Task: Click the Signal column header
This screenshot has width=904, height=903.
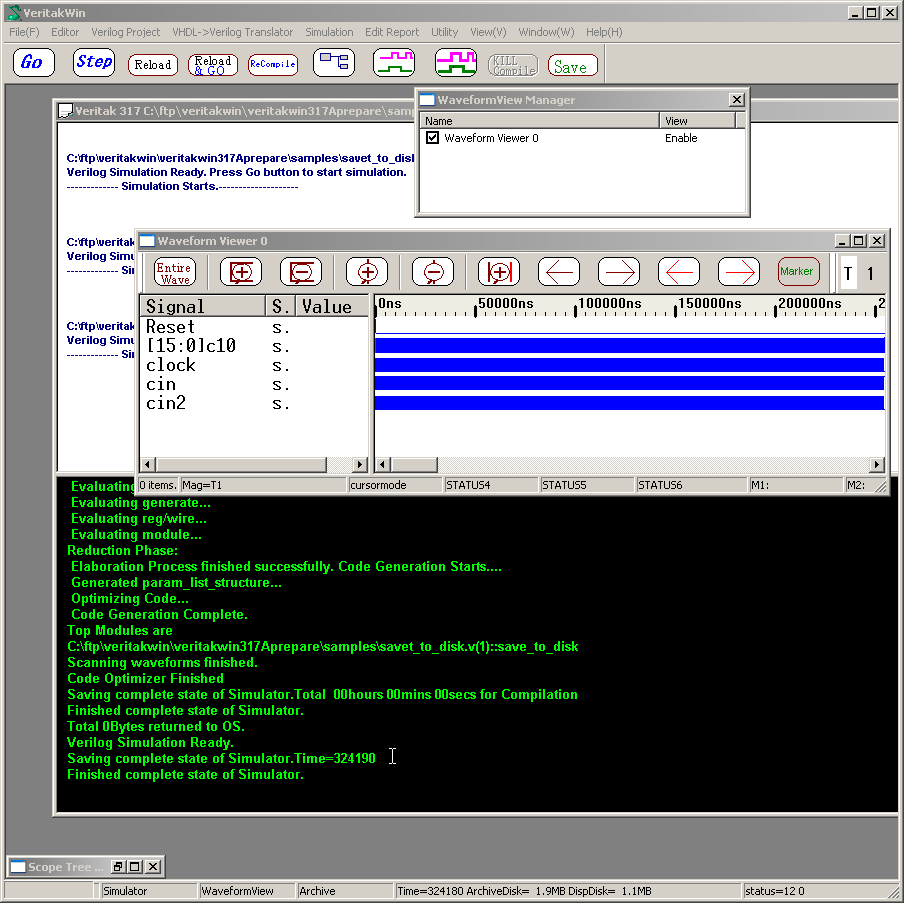Action: (x=203, y=306)
